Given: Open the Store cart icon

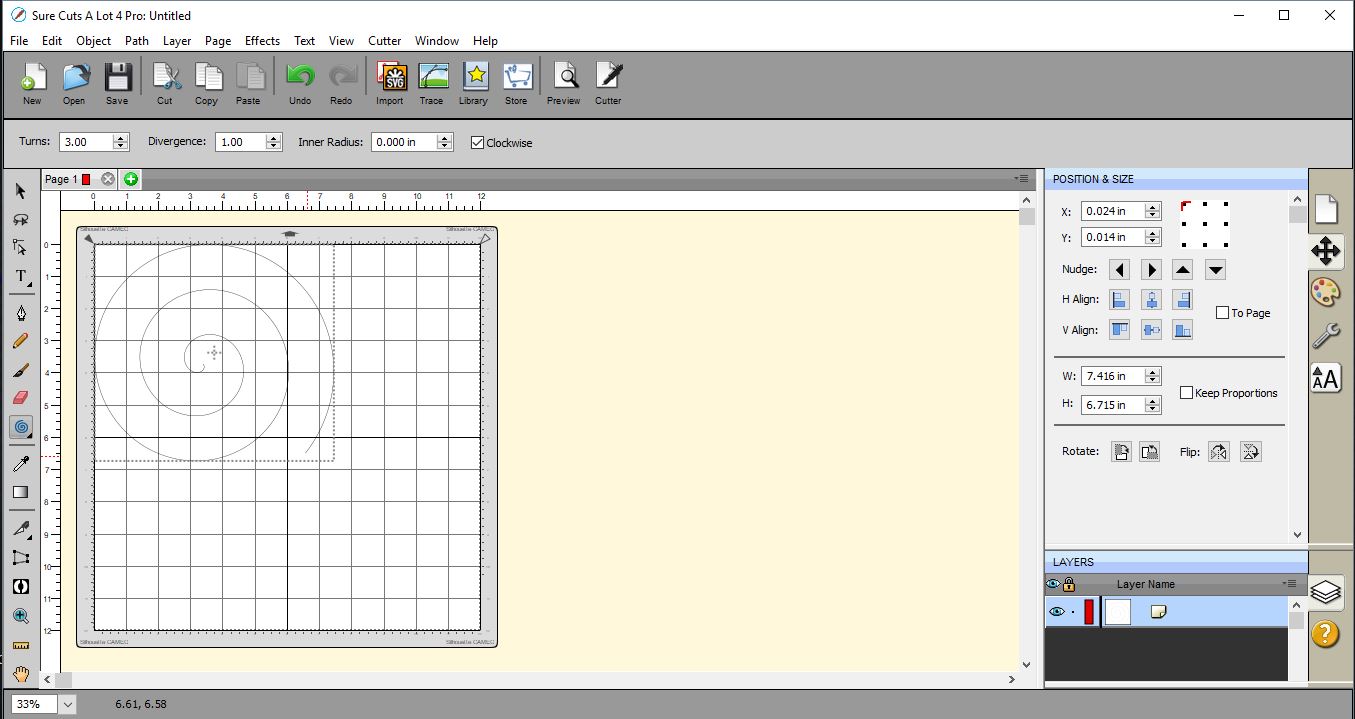Looking at the screenshot, I should (517, 77).
